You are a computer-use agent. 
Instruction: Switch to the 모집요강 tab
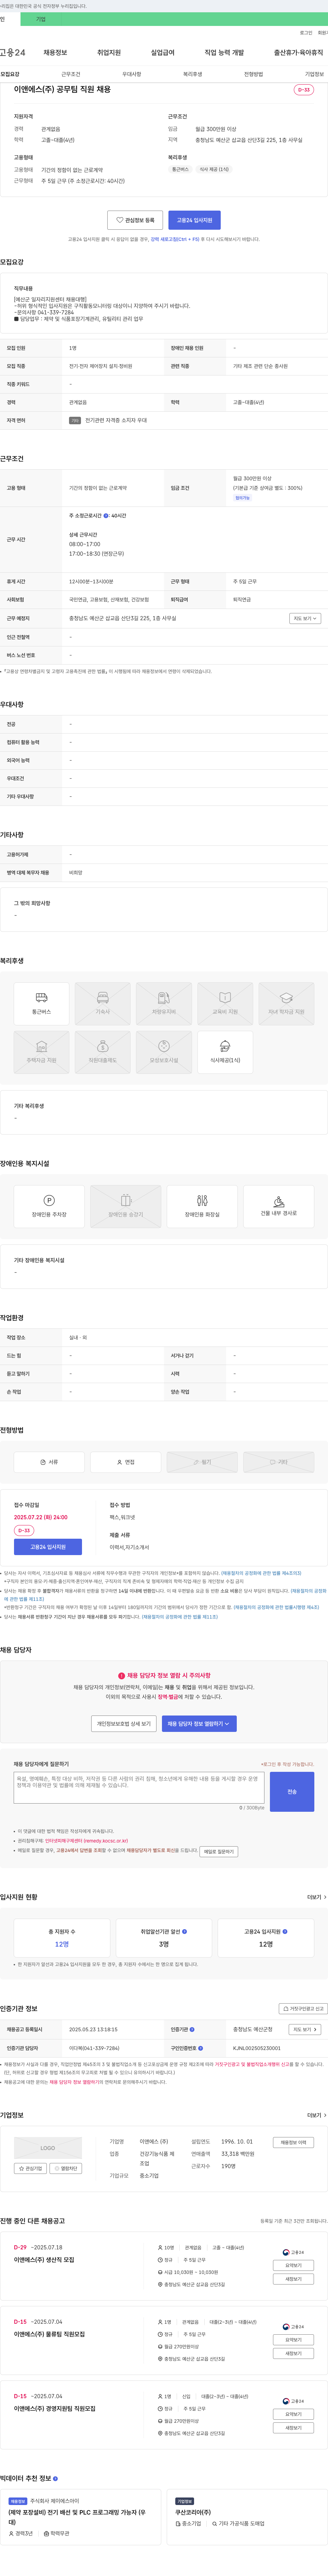[10, 74]
